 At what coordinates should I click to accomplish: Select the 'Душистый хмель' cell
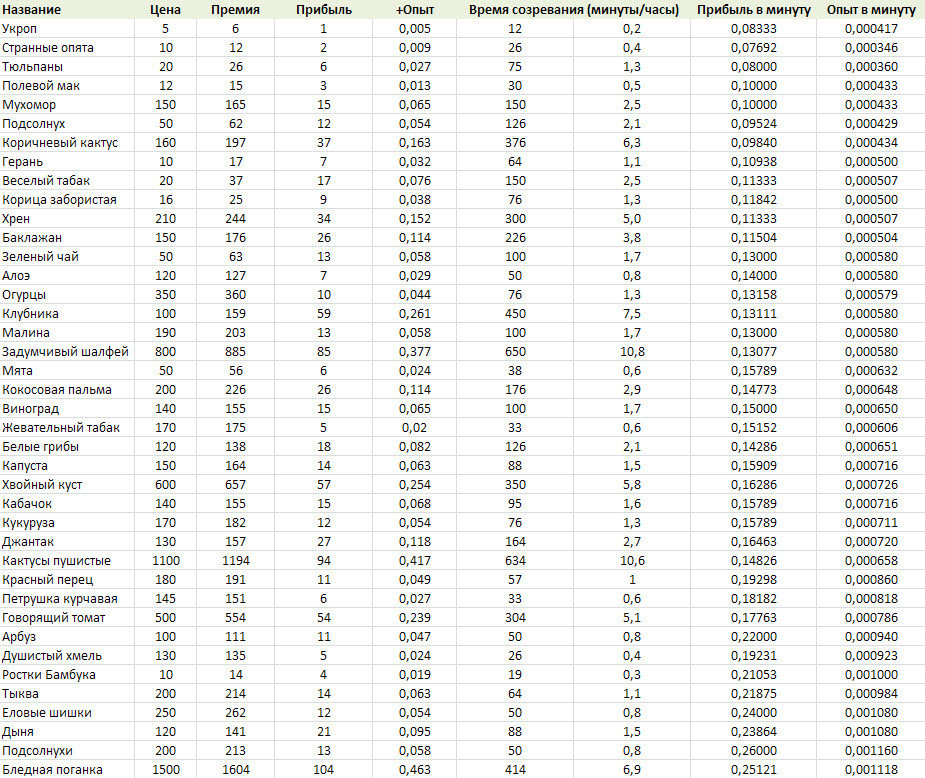click(x=52, y=656)
